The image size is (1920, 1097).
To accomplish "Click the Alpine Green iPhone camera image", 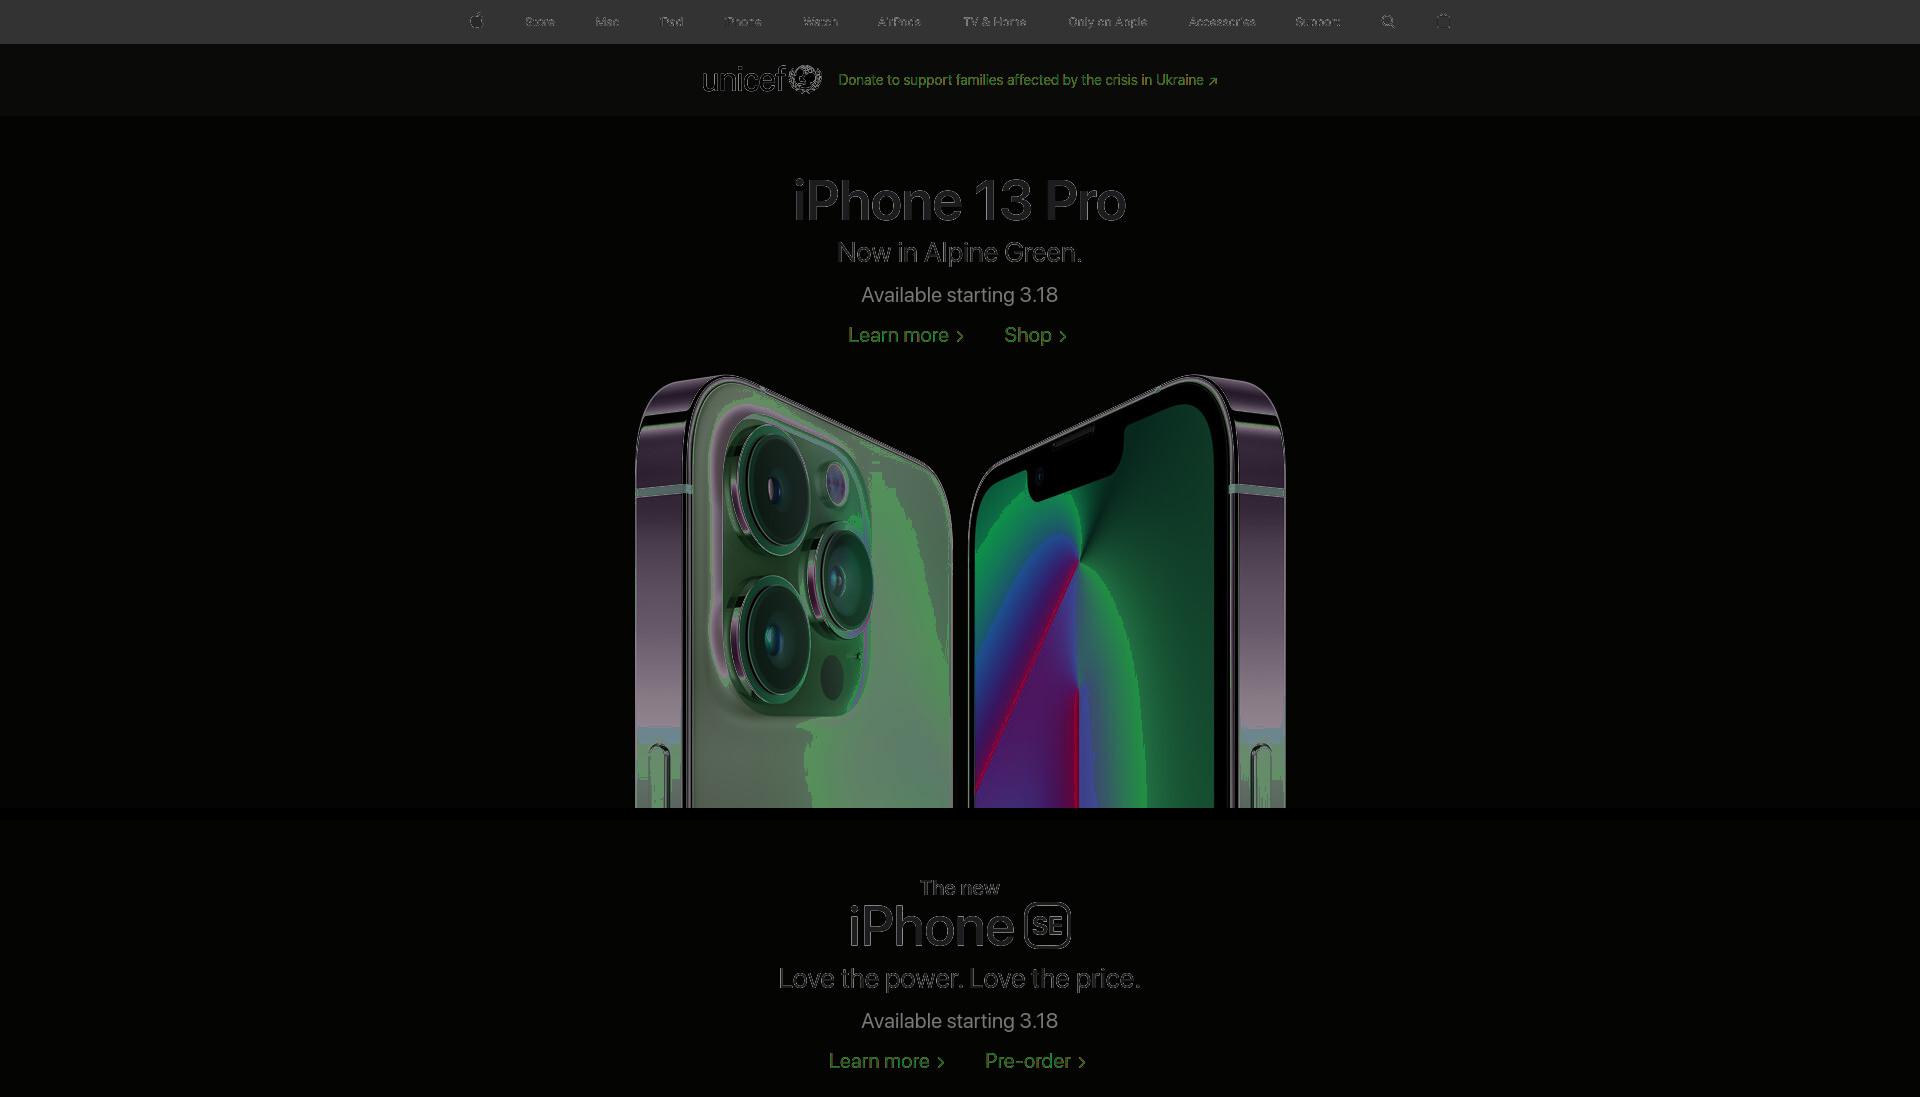I will coord(794,591).
